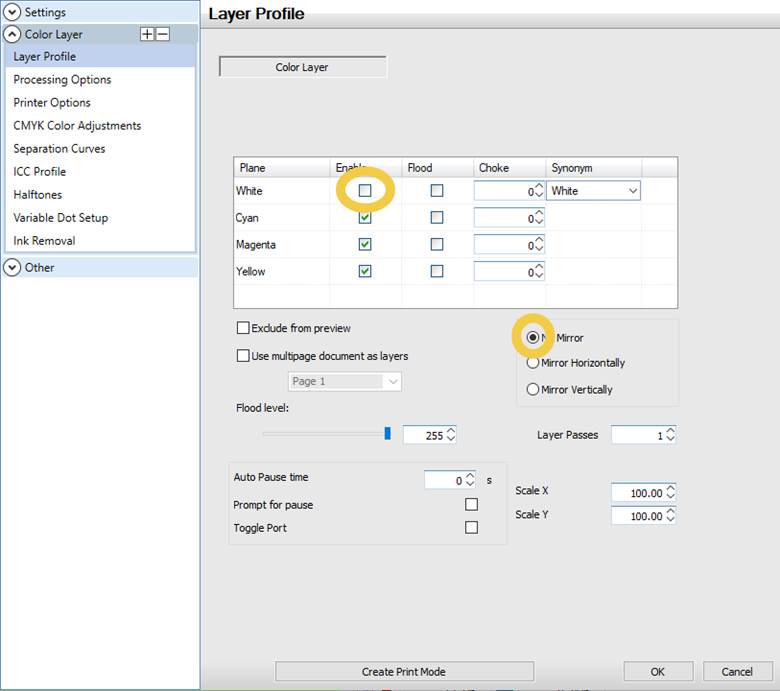
Task: Check the Flood box for Magenta
Action: pos(437,244)
